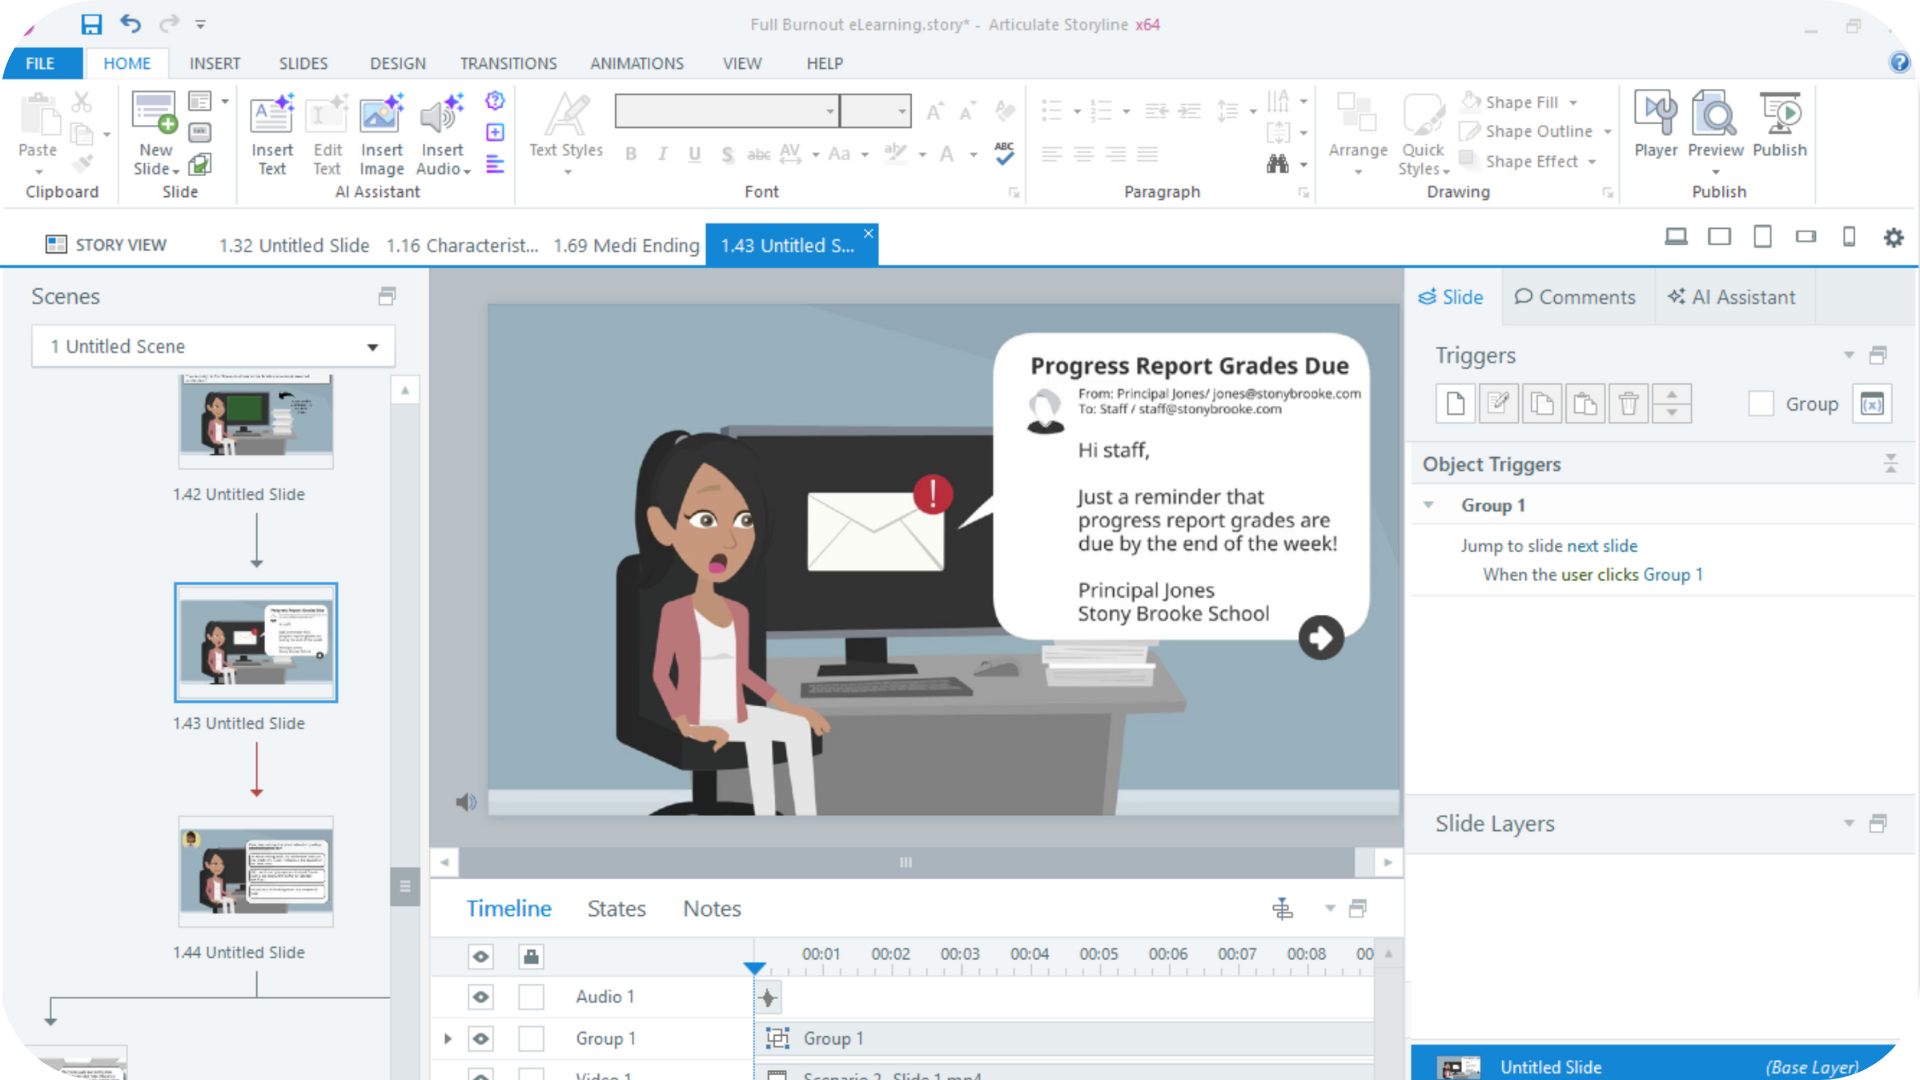This screenshot has width=1920, height=1080.
Task: Toggle the Group checkbox in Triggers
Action: click(x=1761, y=404)
